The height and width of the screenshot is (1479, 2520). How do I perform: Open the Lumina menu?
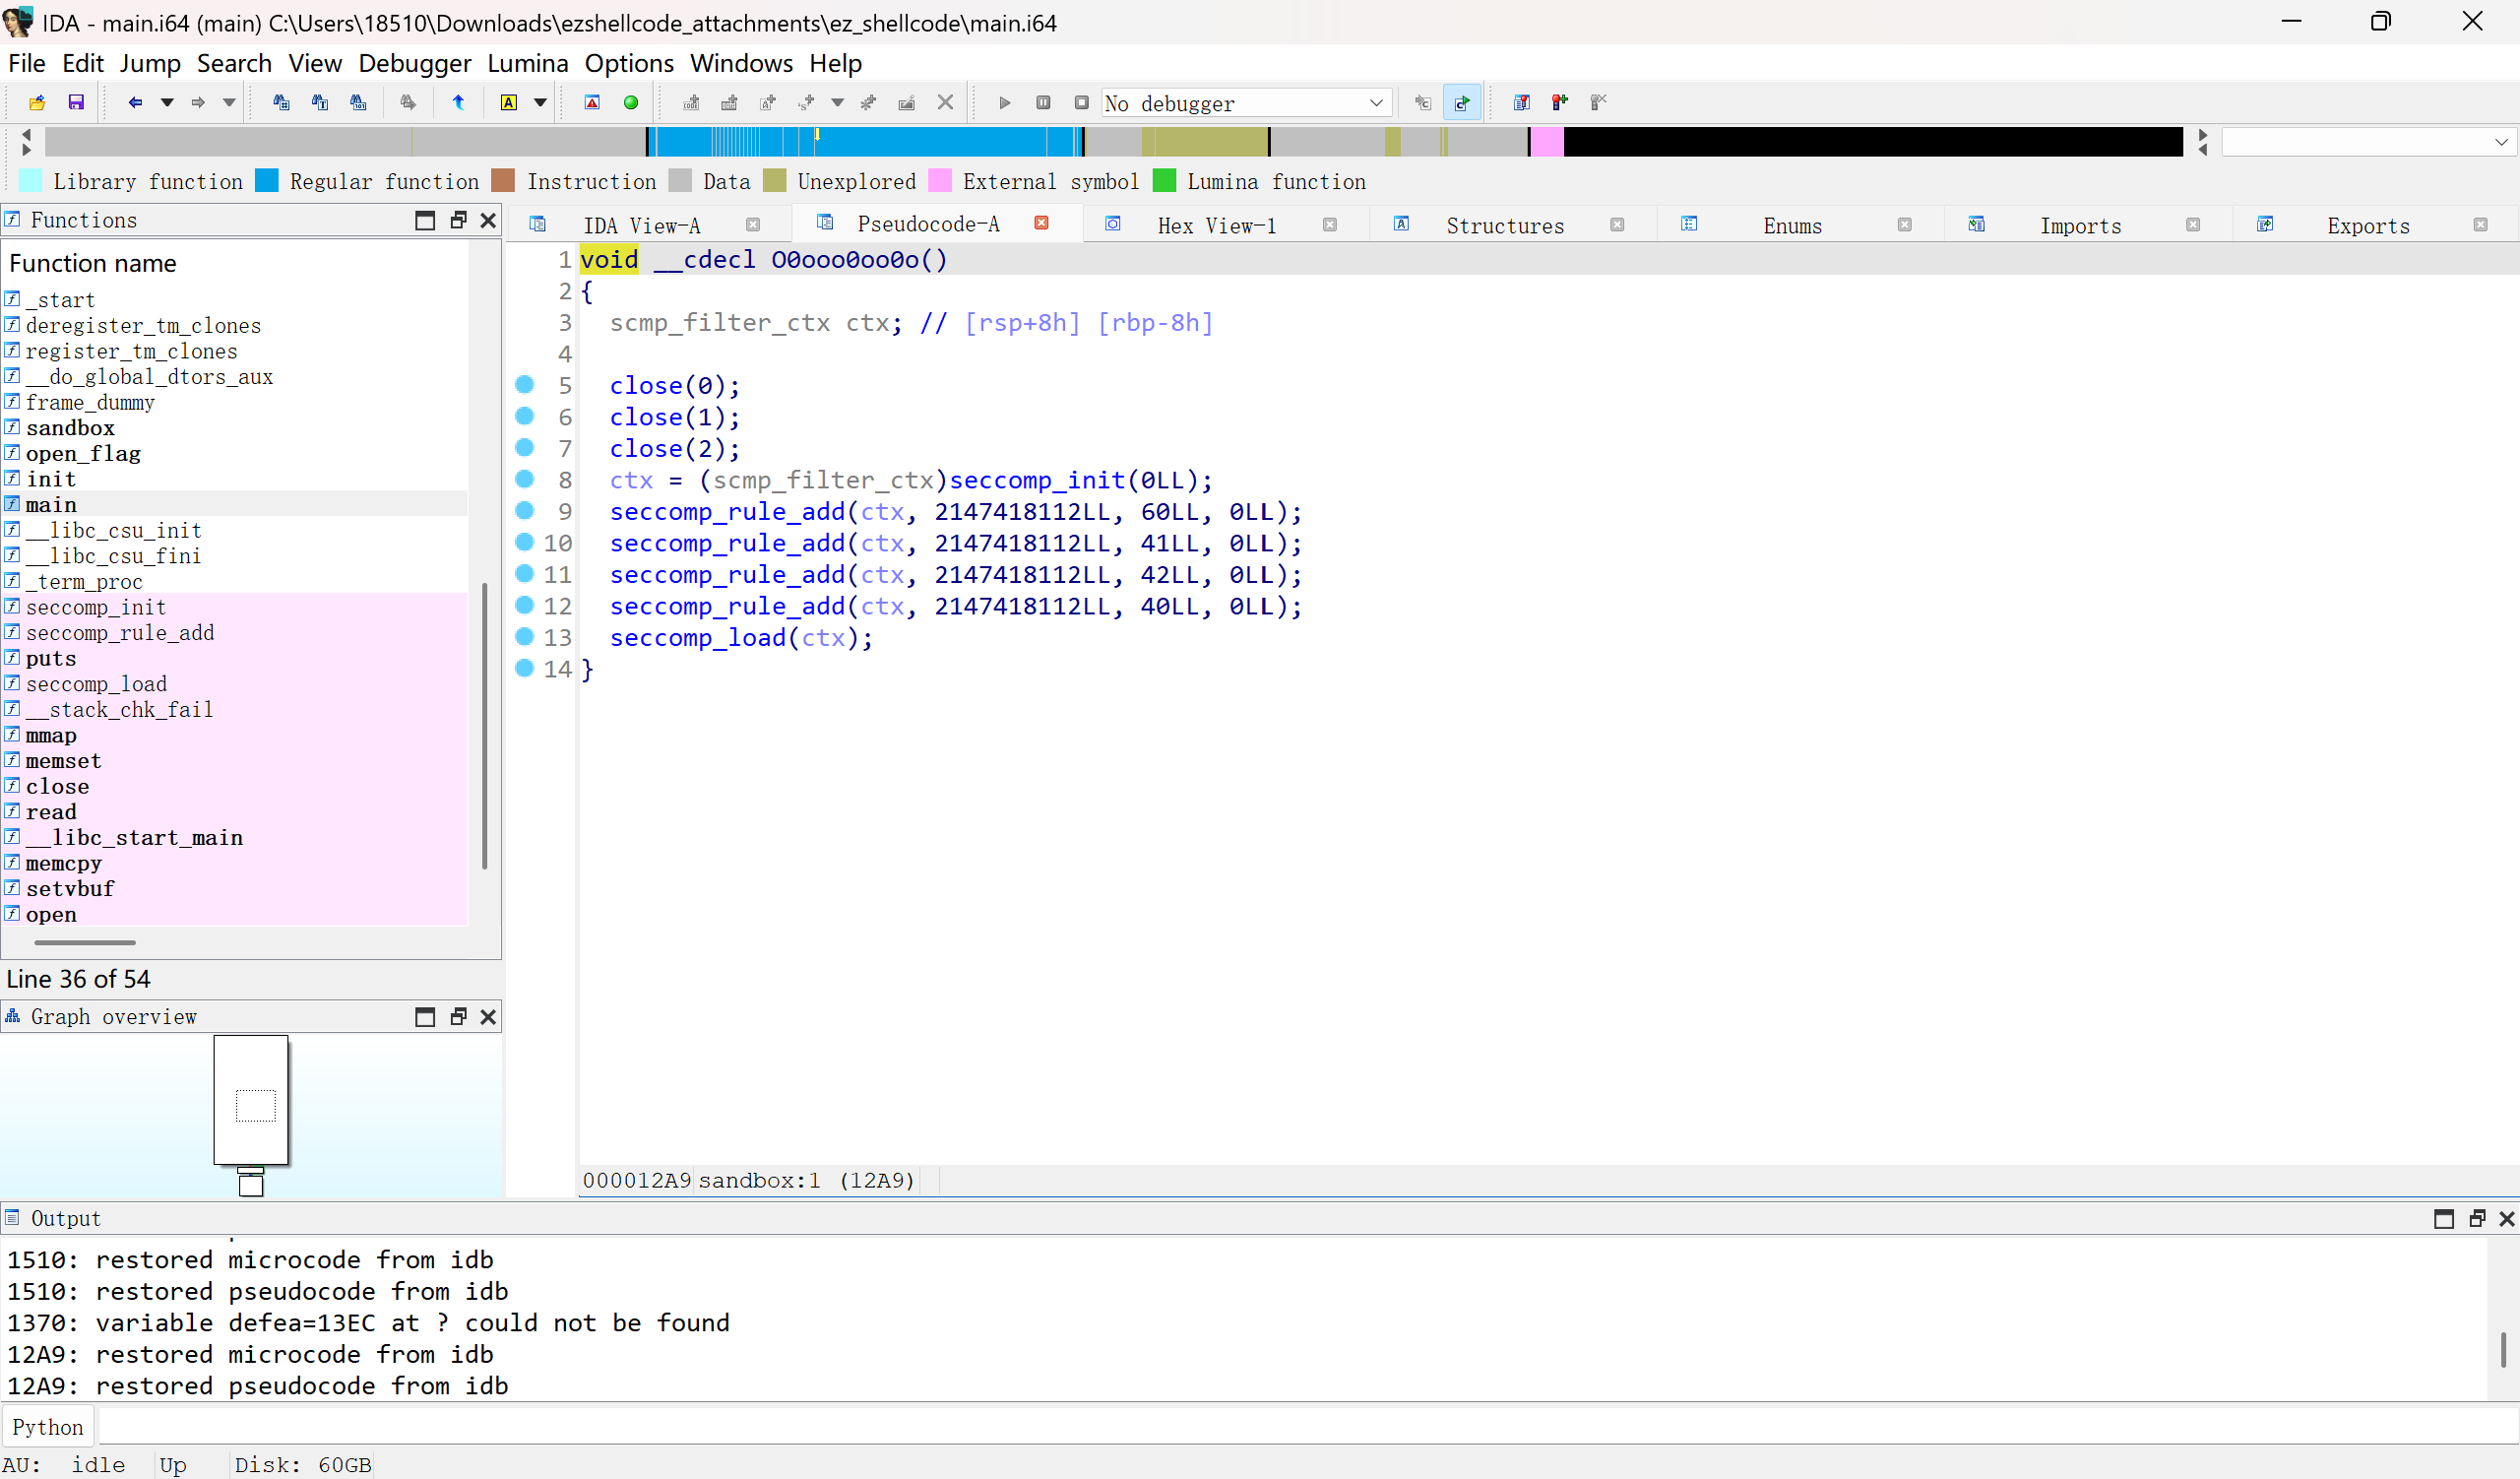click(x=527, y=63)
